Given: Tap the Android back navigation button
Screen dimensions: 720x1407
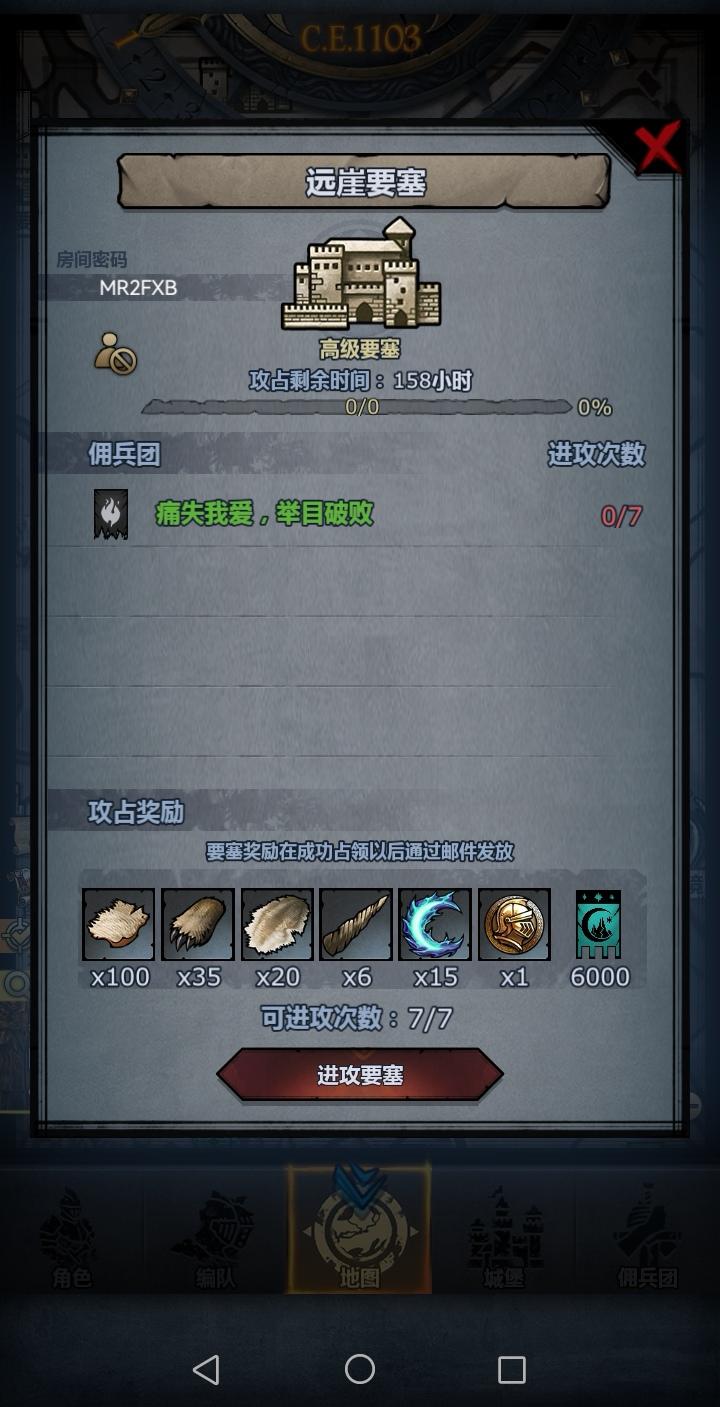Looking at the screenshot, I should pos(206,1369).
